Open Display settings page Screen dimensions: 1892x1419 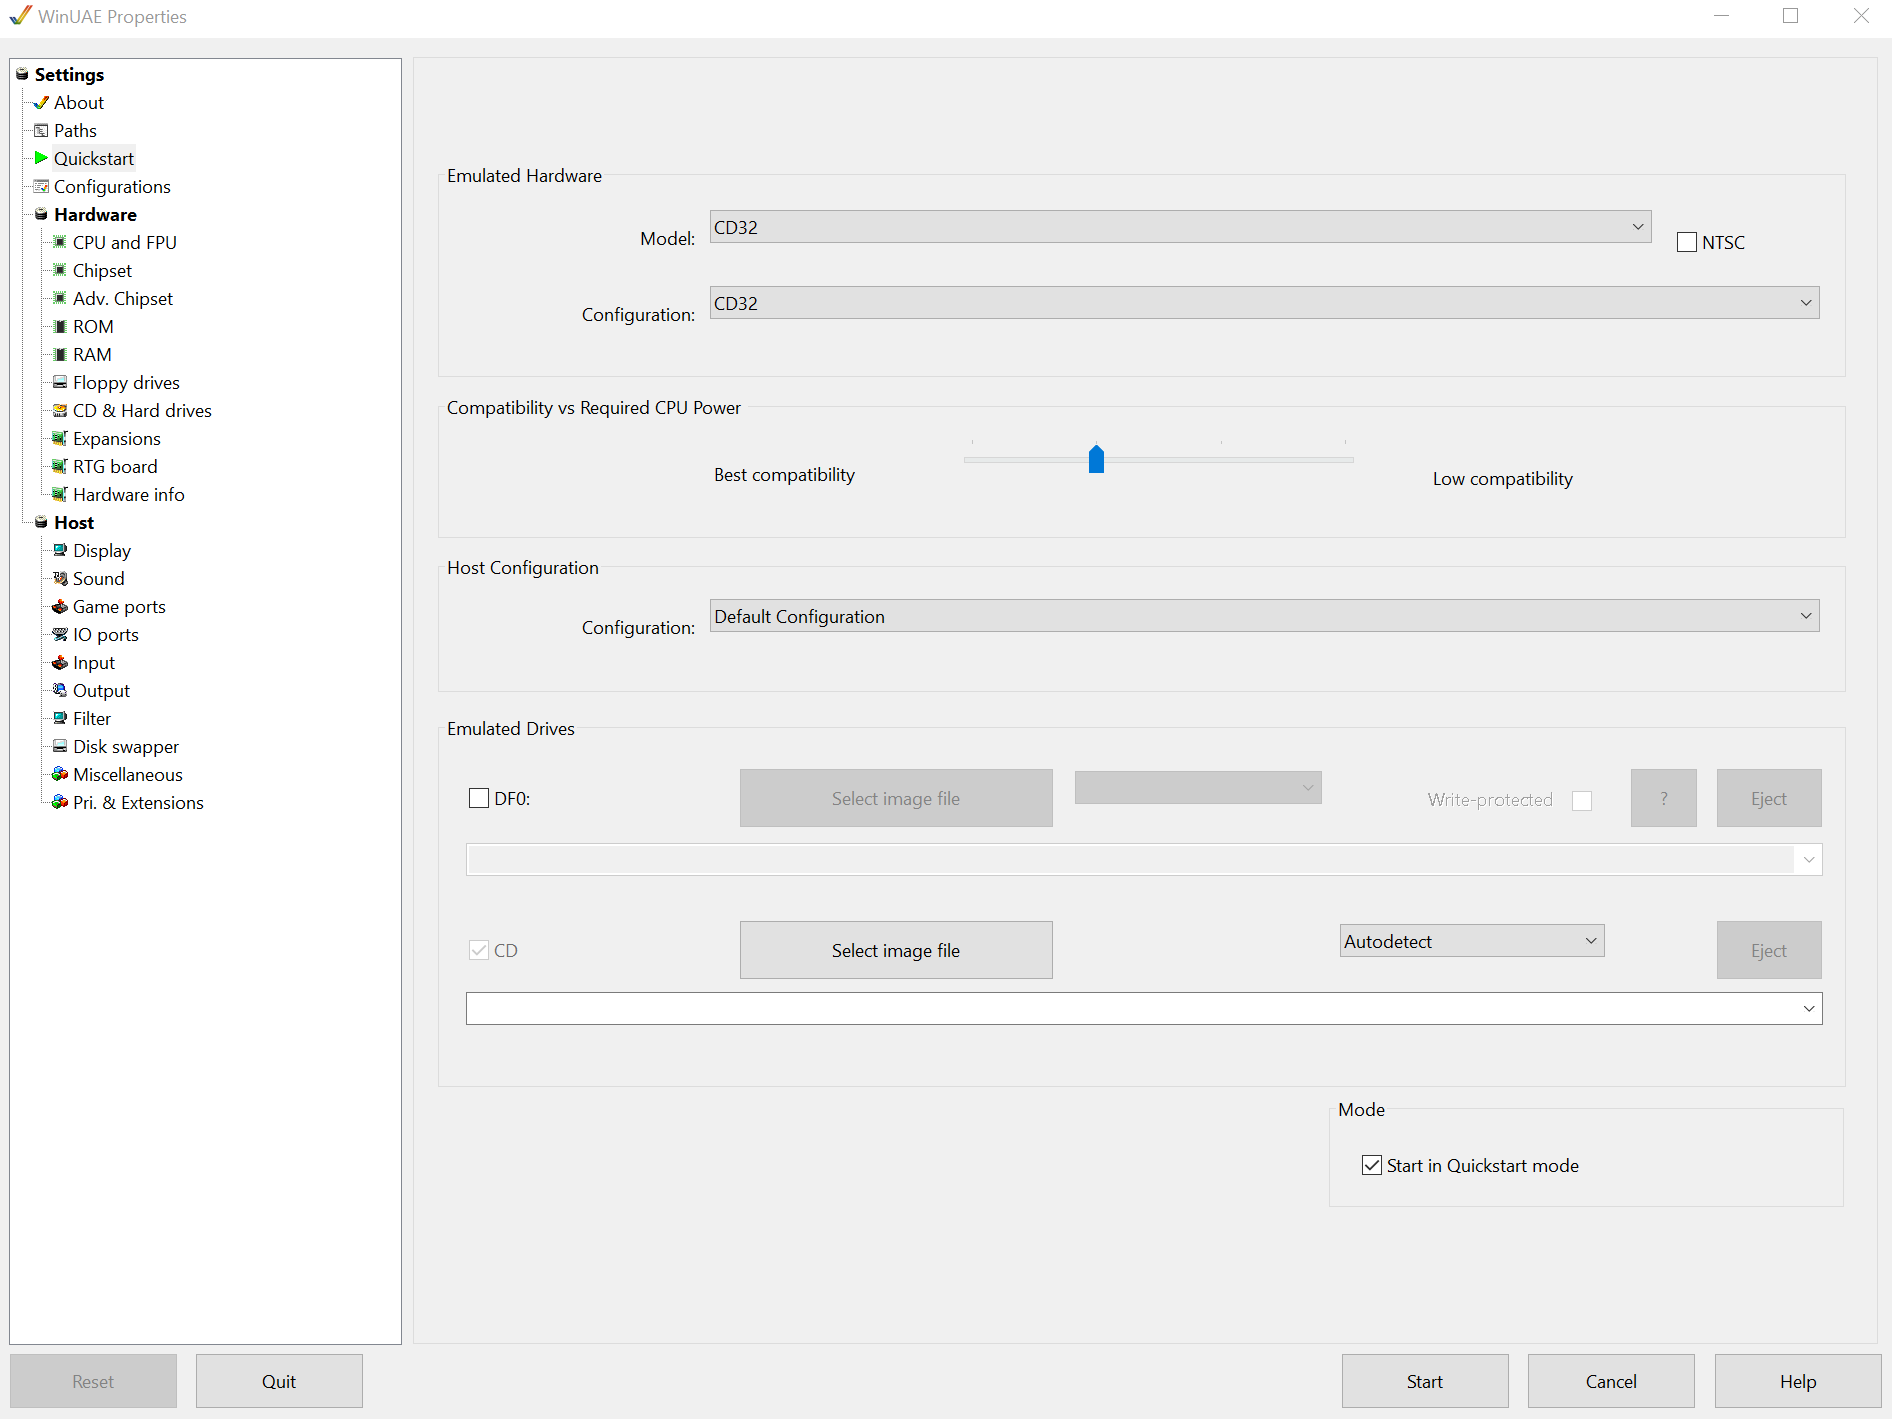(102, 551)
